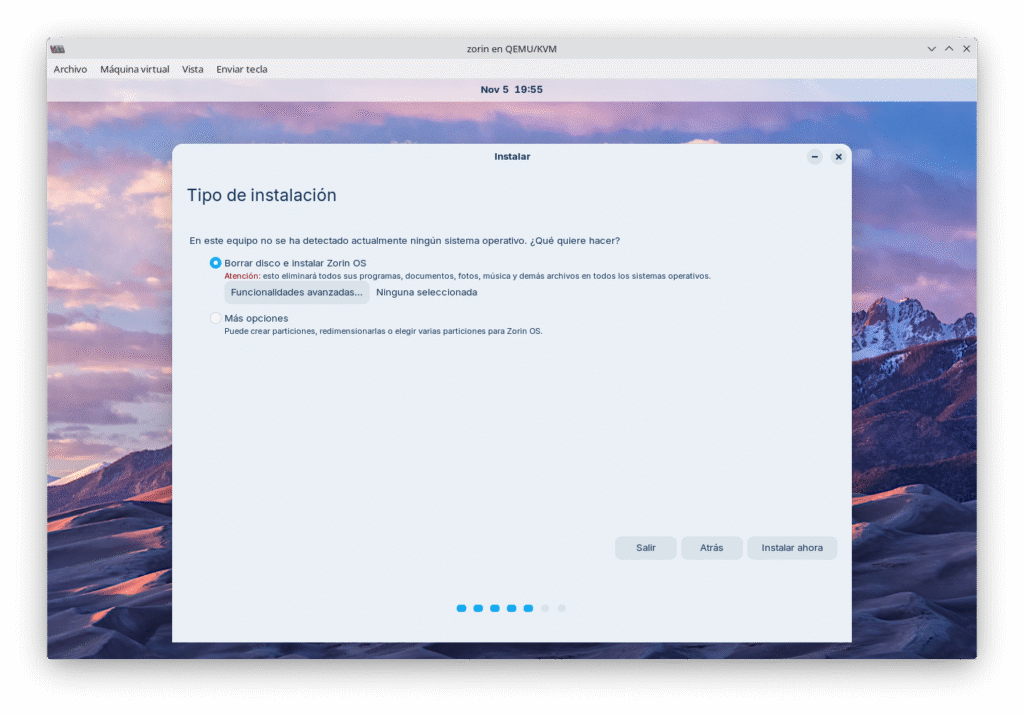Viewport: 1024px width, 715px height.
Task: Open the 'Enviar tecla' menu
Action: (x=242, y=70)
